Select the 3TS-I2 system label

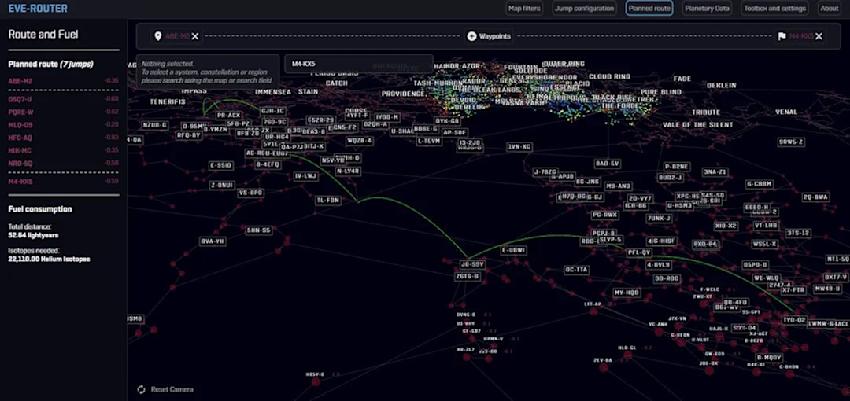[798, 233]
